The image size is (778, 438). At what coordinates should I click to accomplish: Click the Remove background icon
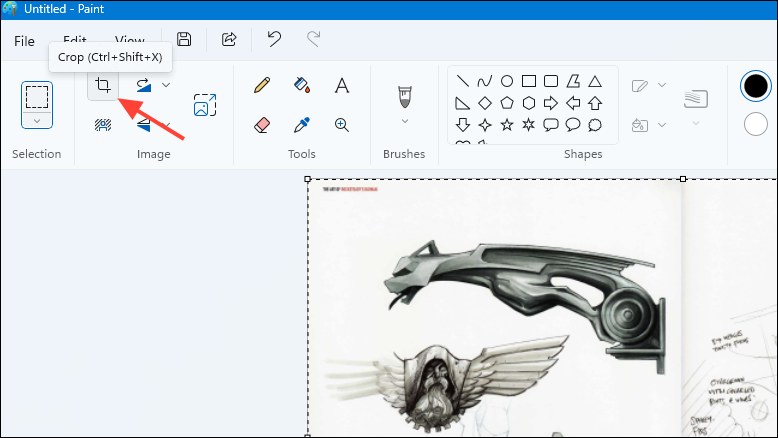[x=103, y=125]
